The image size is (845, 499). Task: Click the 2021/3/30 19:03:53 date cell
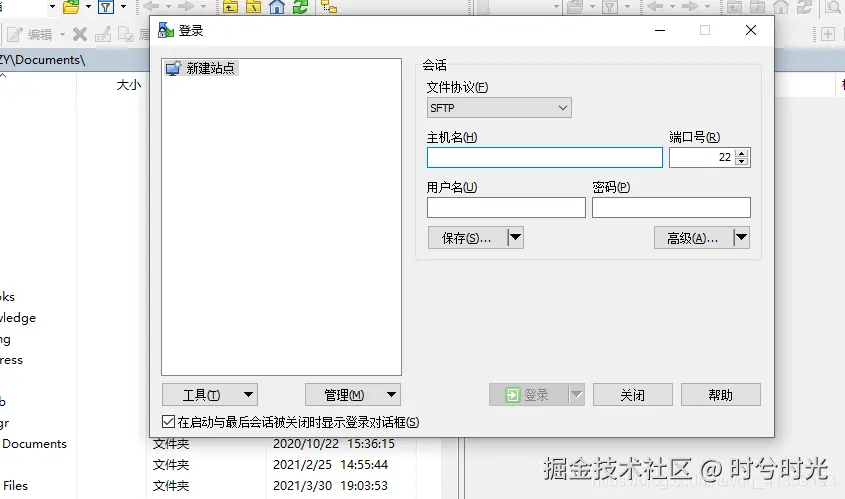click(x=330, y=486)
